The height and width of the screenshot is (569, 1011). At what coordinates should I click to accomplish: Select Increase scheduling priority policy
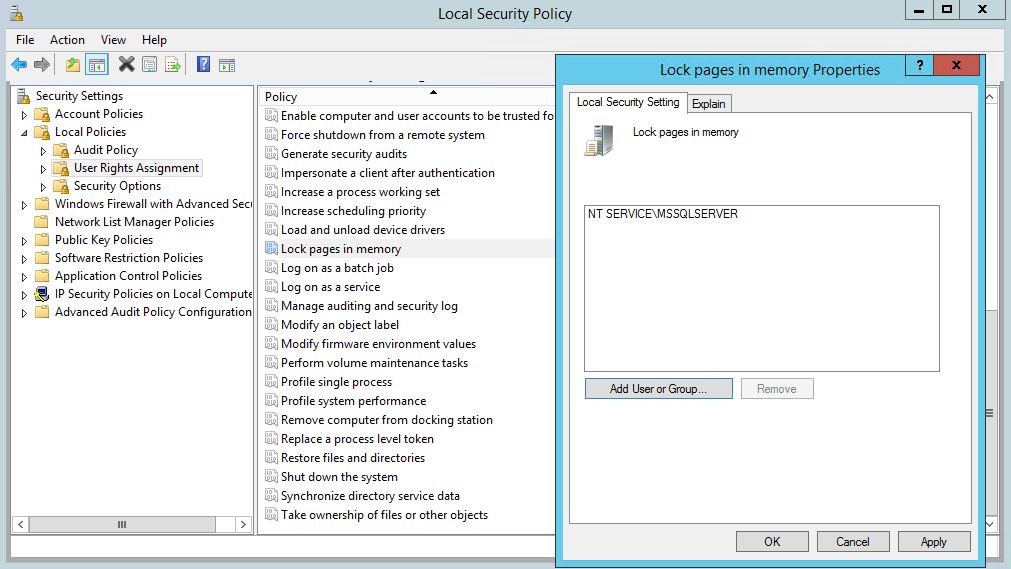353,211
